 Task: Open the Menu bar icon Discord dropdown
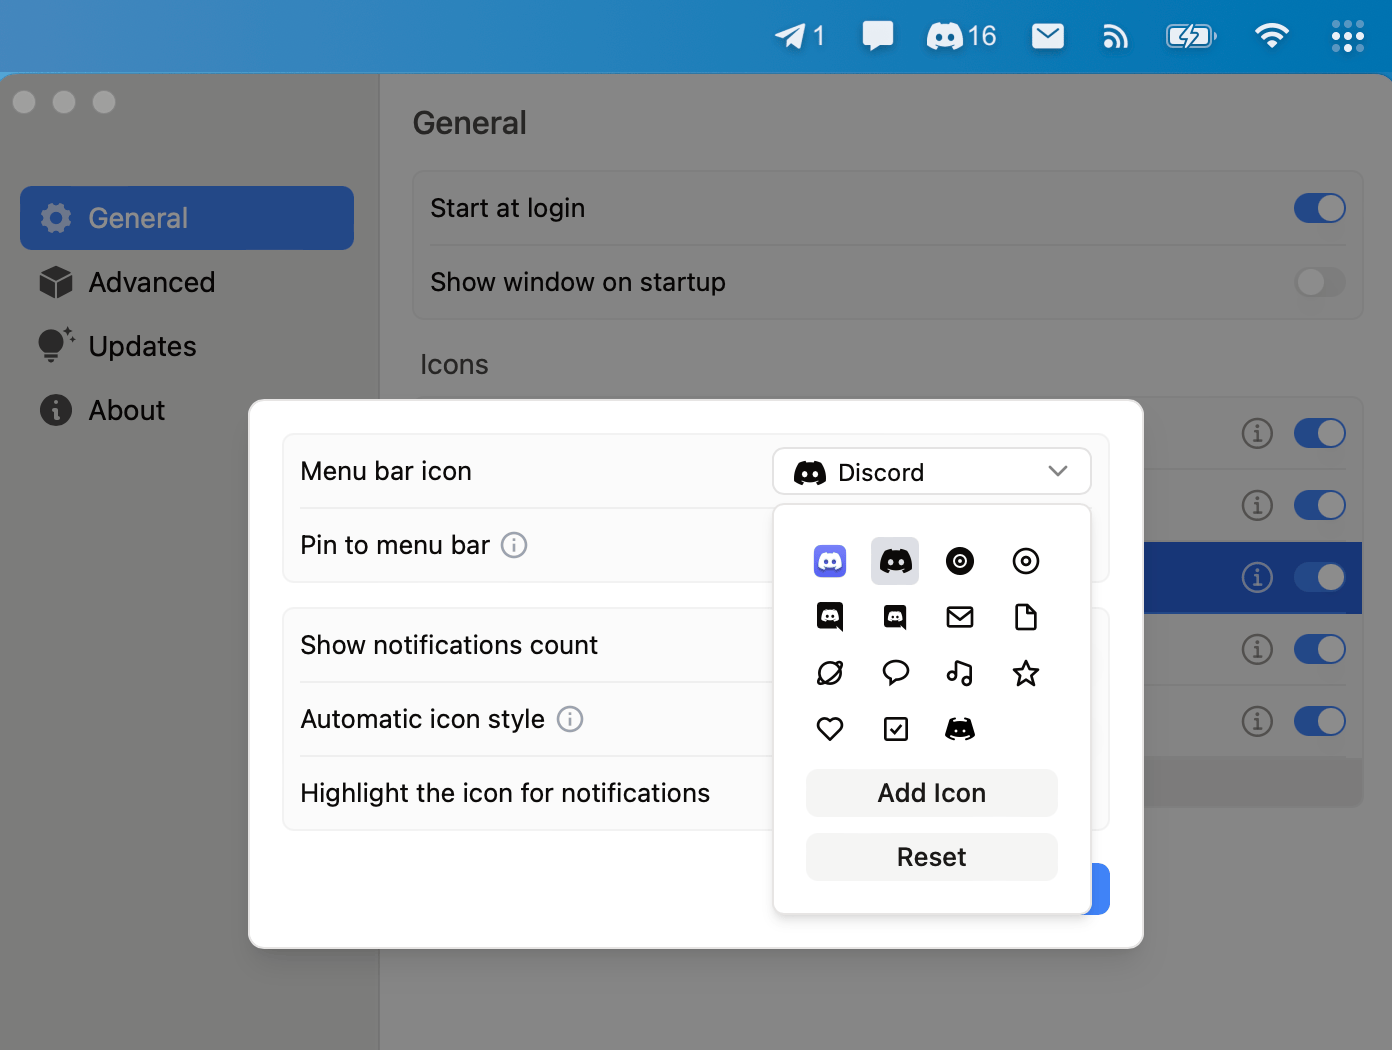click(x=931, y=471)
